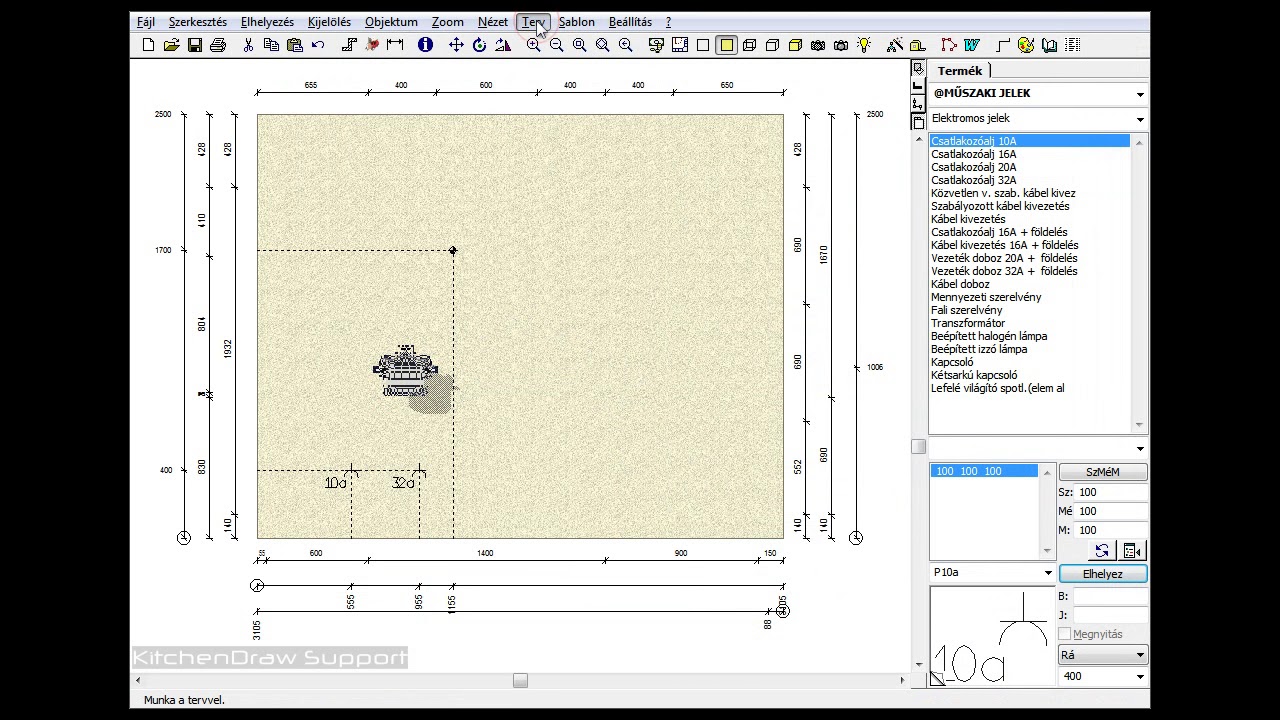Open the book catalog icon
Viewport: 1280px width, 720px height.
[x=1049, y=45]
